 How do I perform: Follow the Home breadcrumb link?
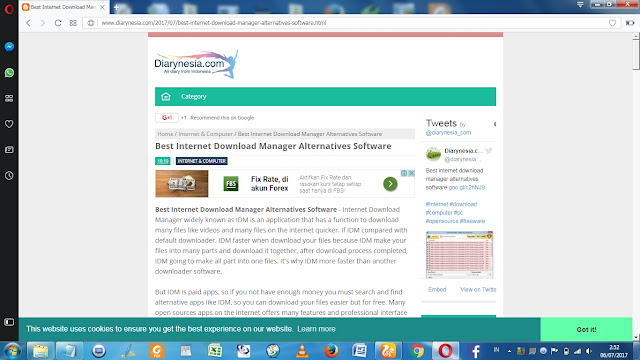tap(165, 134)
